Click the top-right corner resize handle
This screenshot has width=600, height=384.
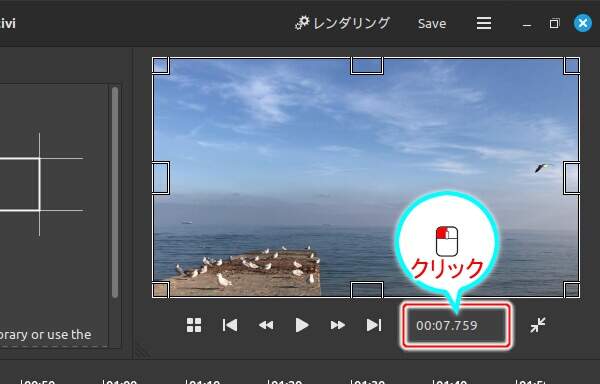[x=572, y=66]
